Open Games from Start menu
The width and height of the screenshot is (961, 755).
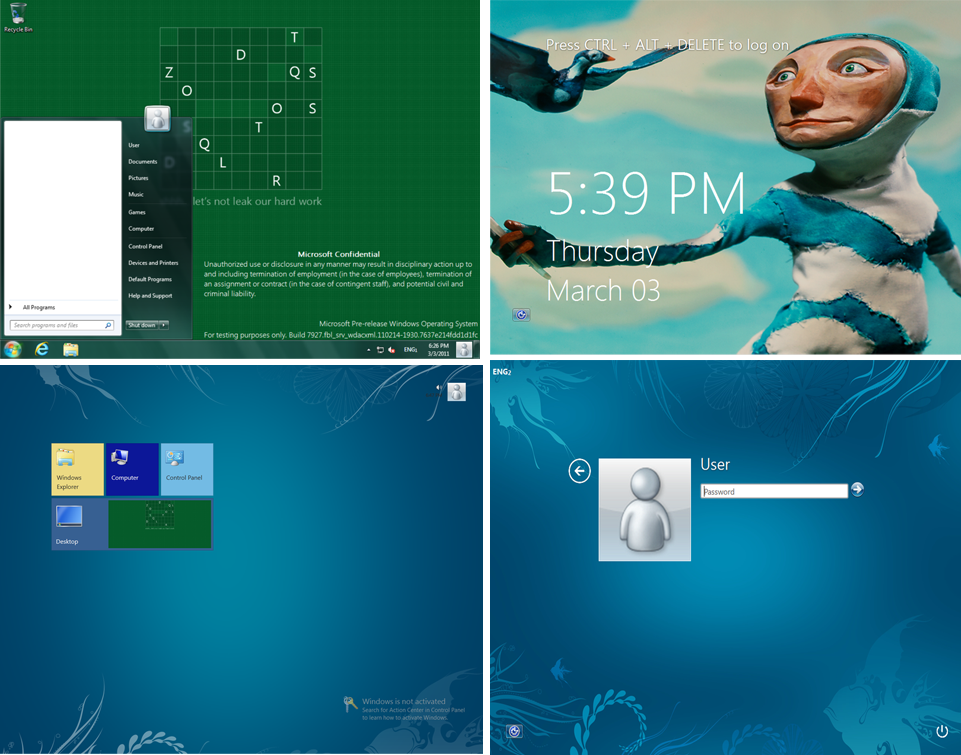pos(137,212)
